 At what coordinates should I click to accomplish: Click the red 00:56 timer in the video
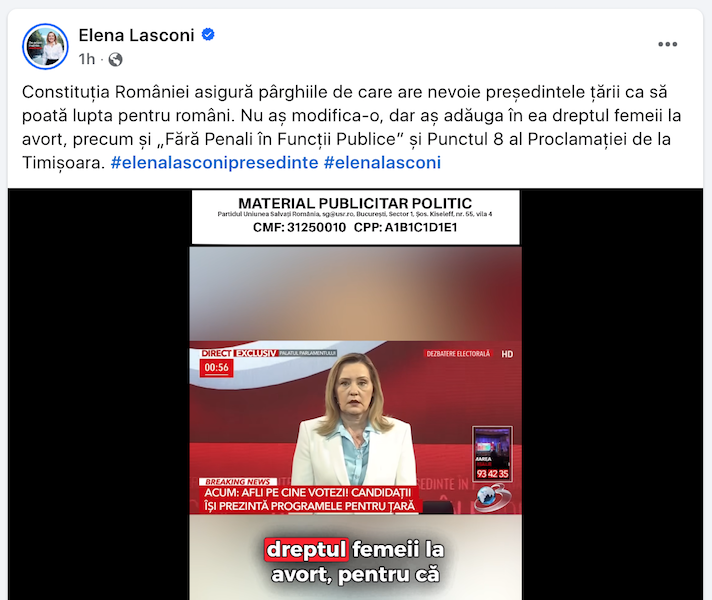tap(217, 367)
